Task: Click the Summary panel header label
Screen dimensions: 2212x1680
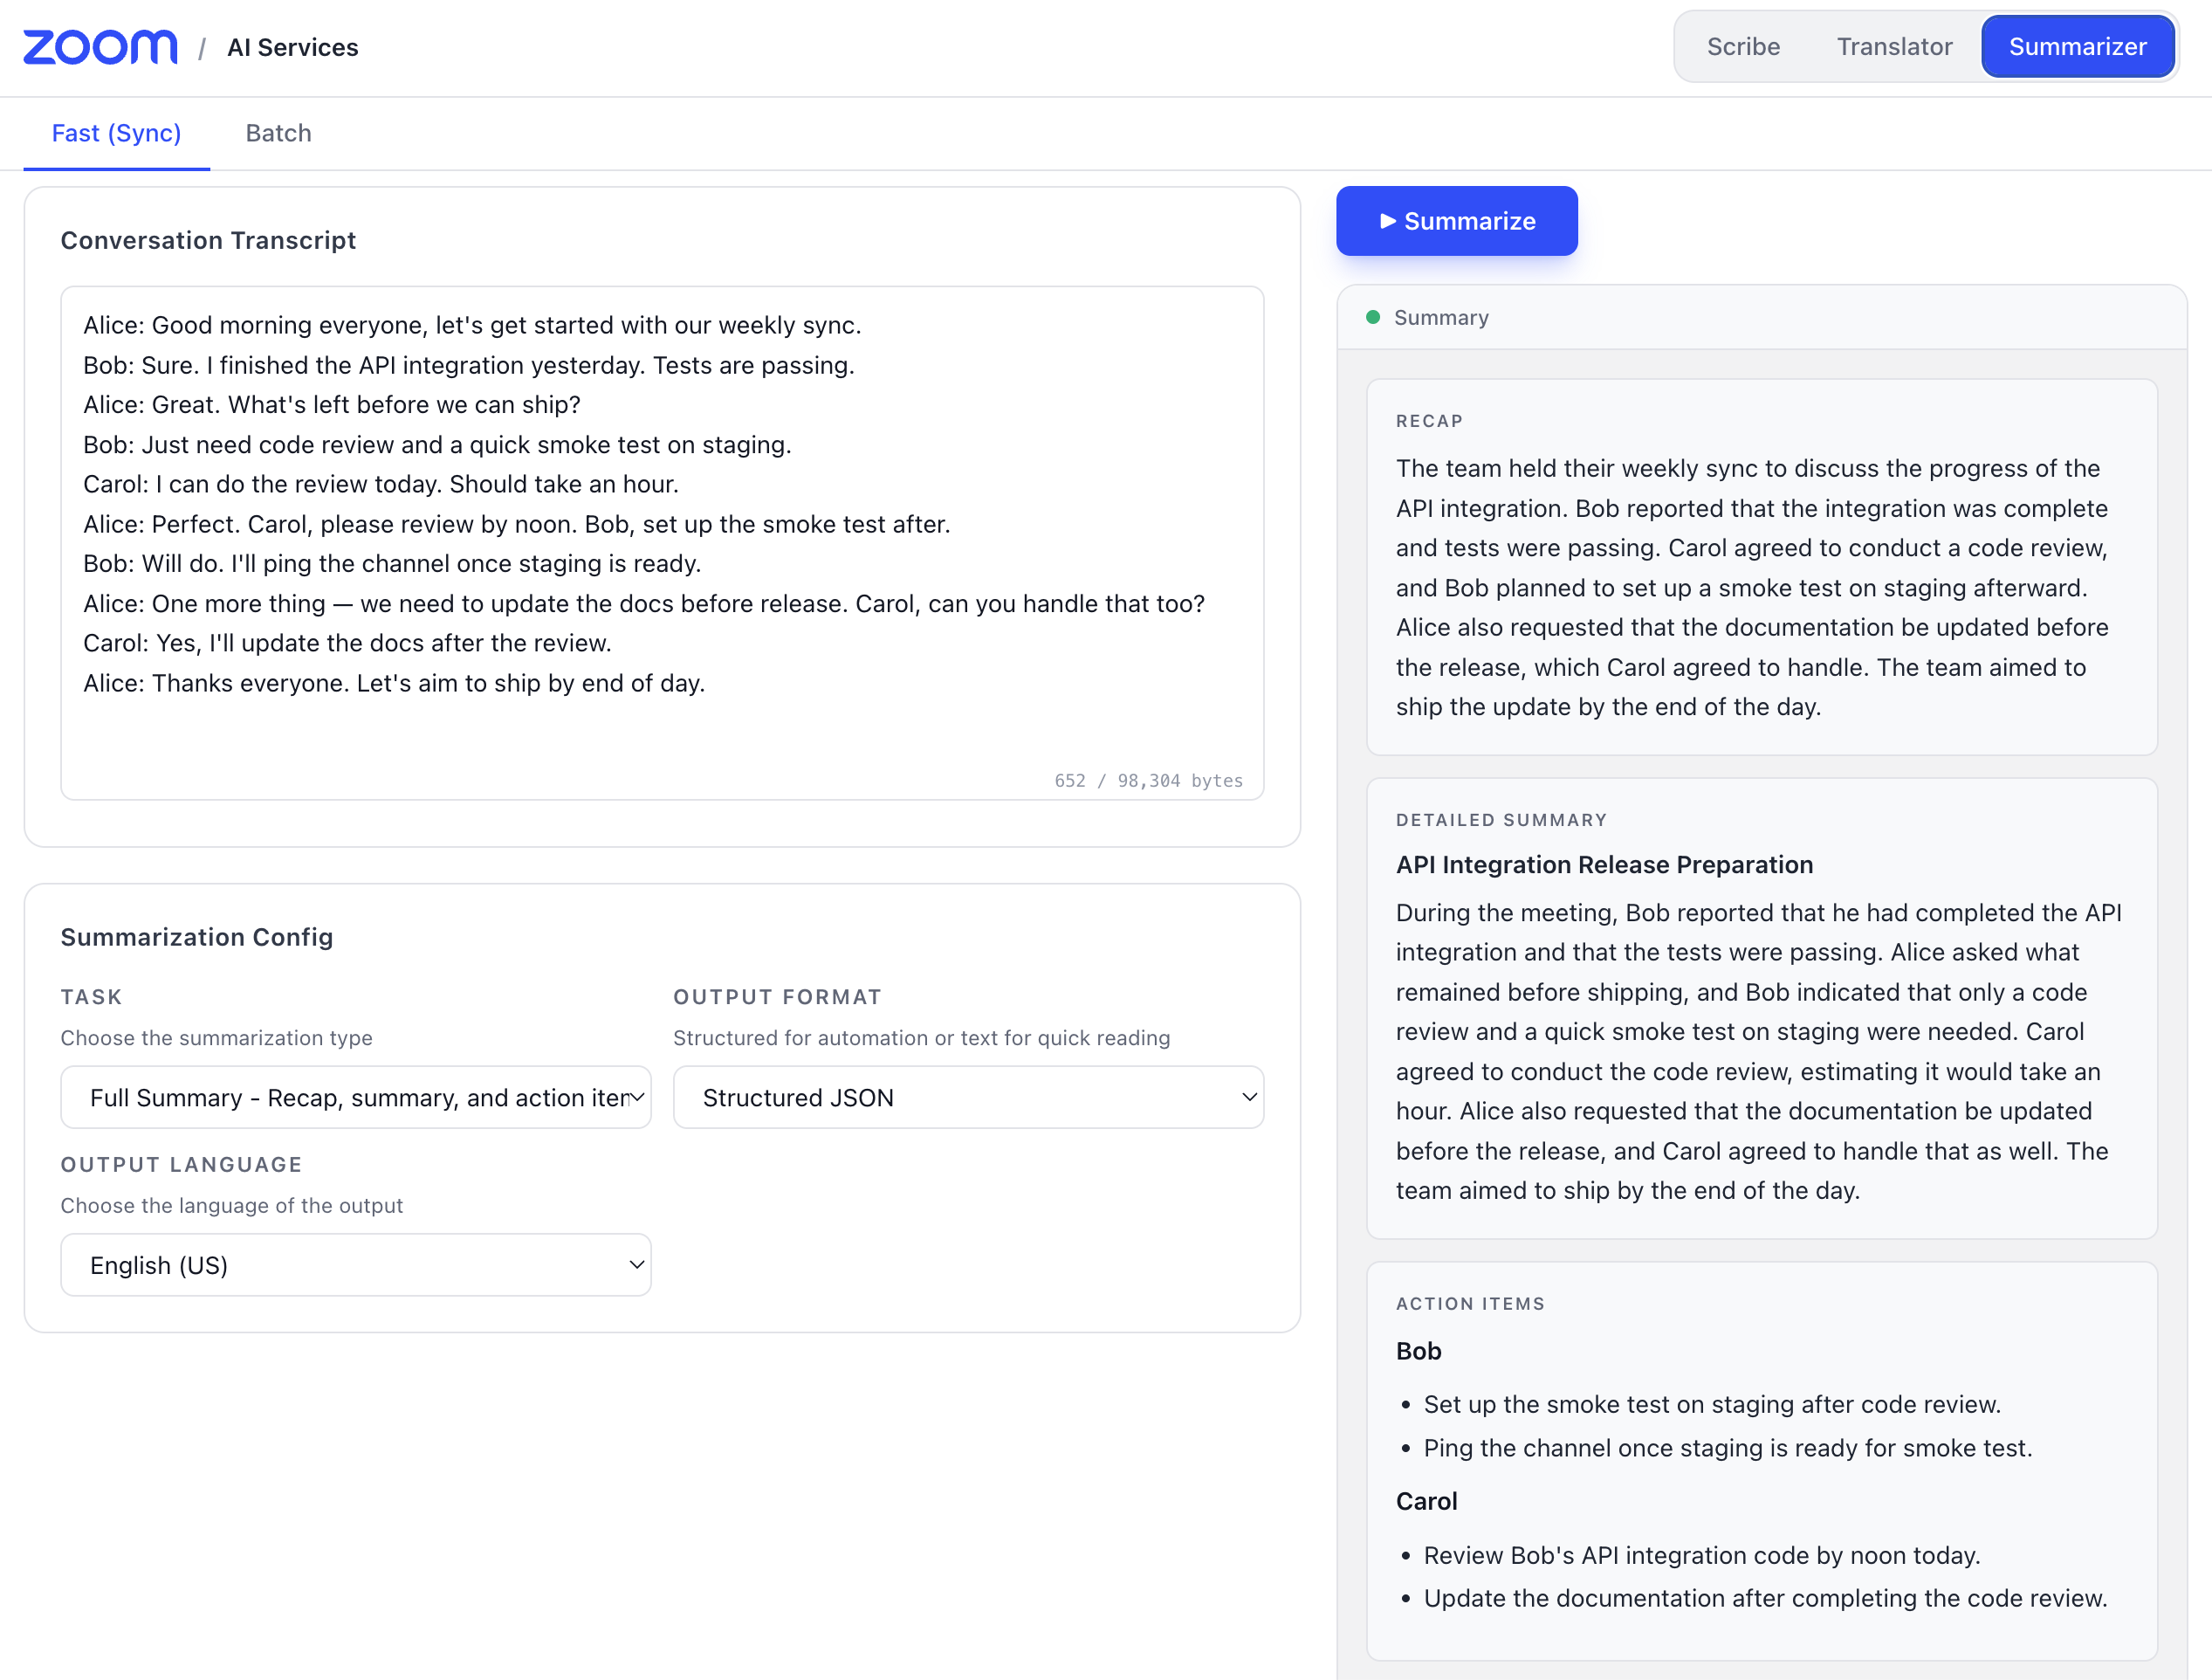Action: pos(1441,317)
